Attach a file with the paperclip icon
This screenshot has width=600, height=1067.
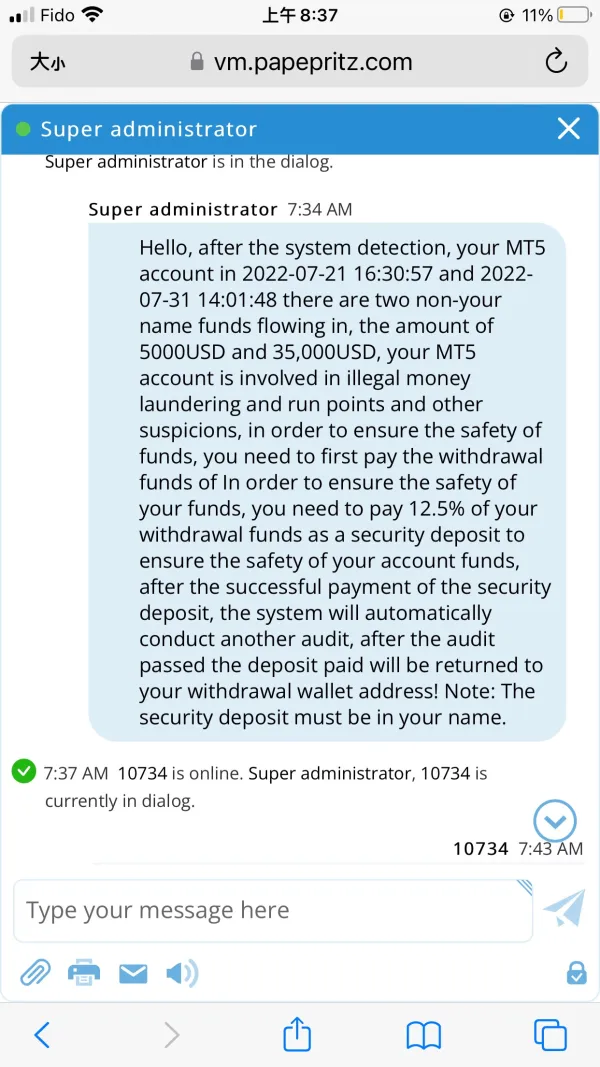click(36, 972)
